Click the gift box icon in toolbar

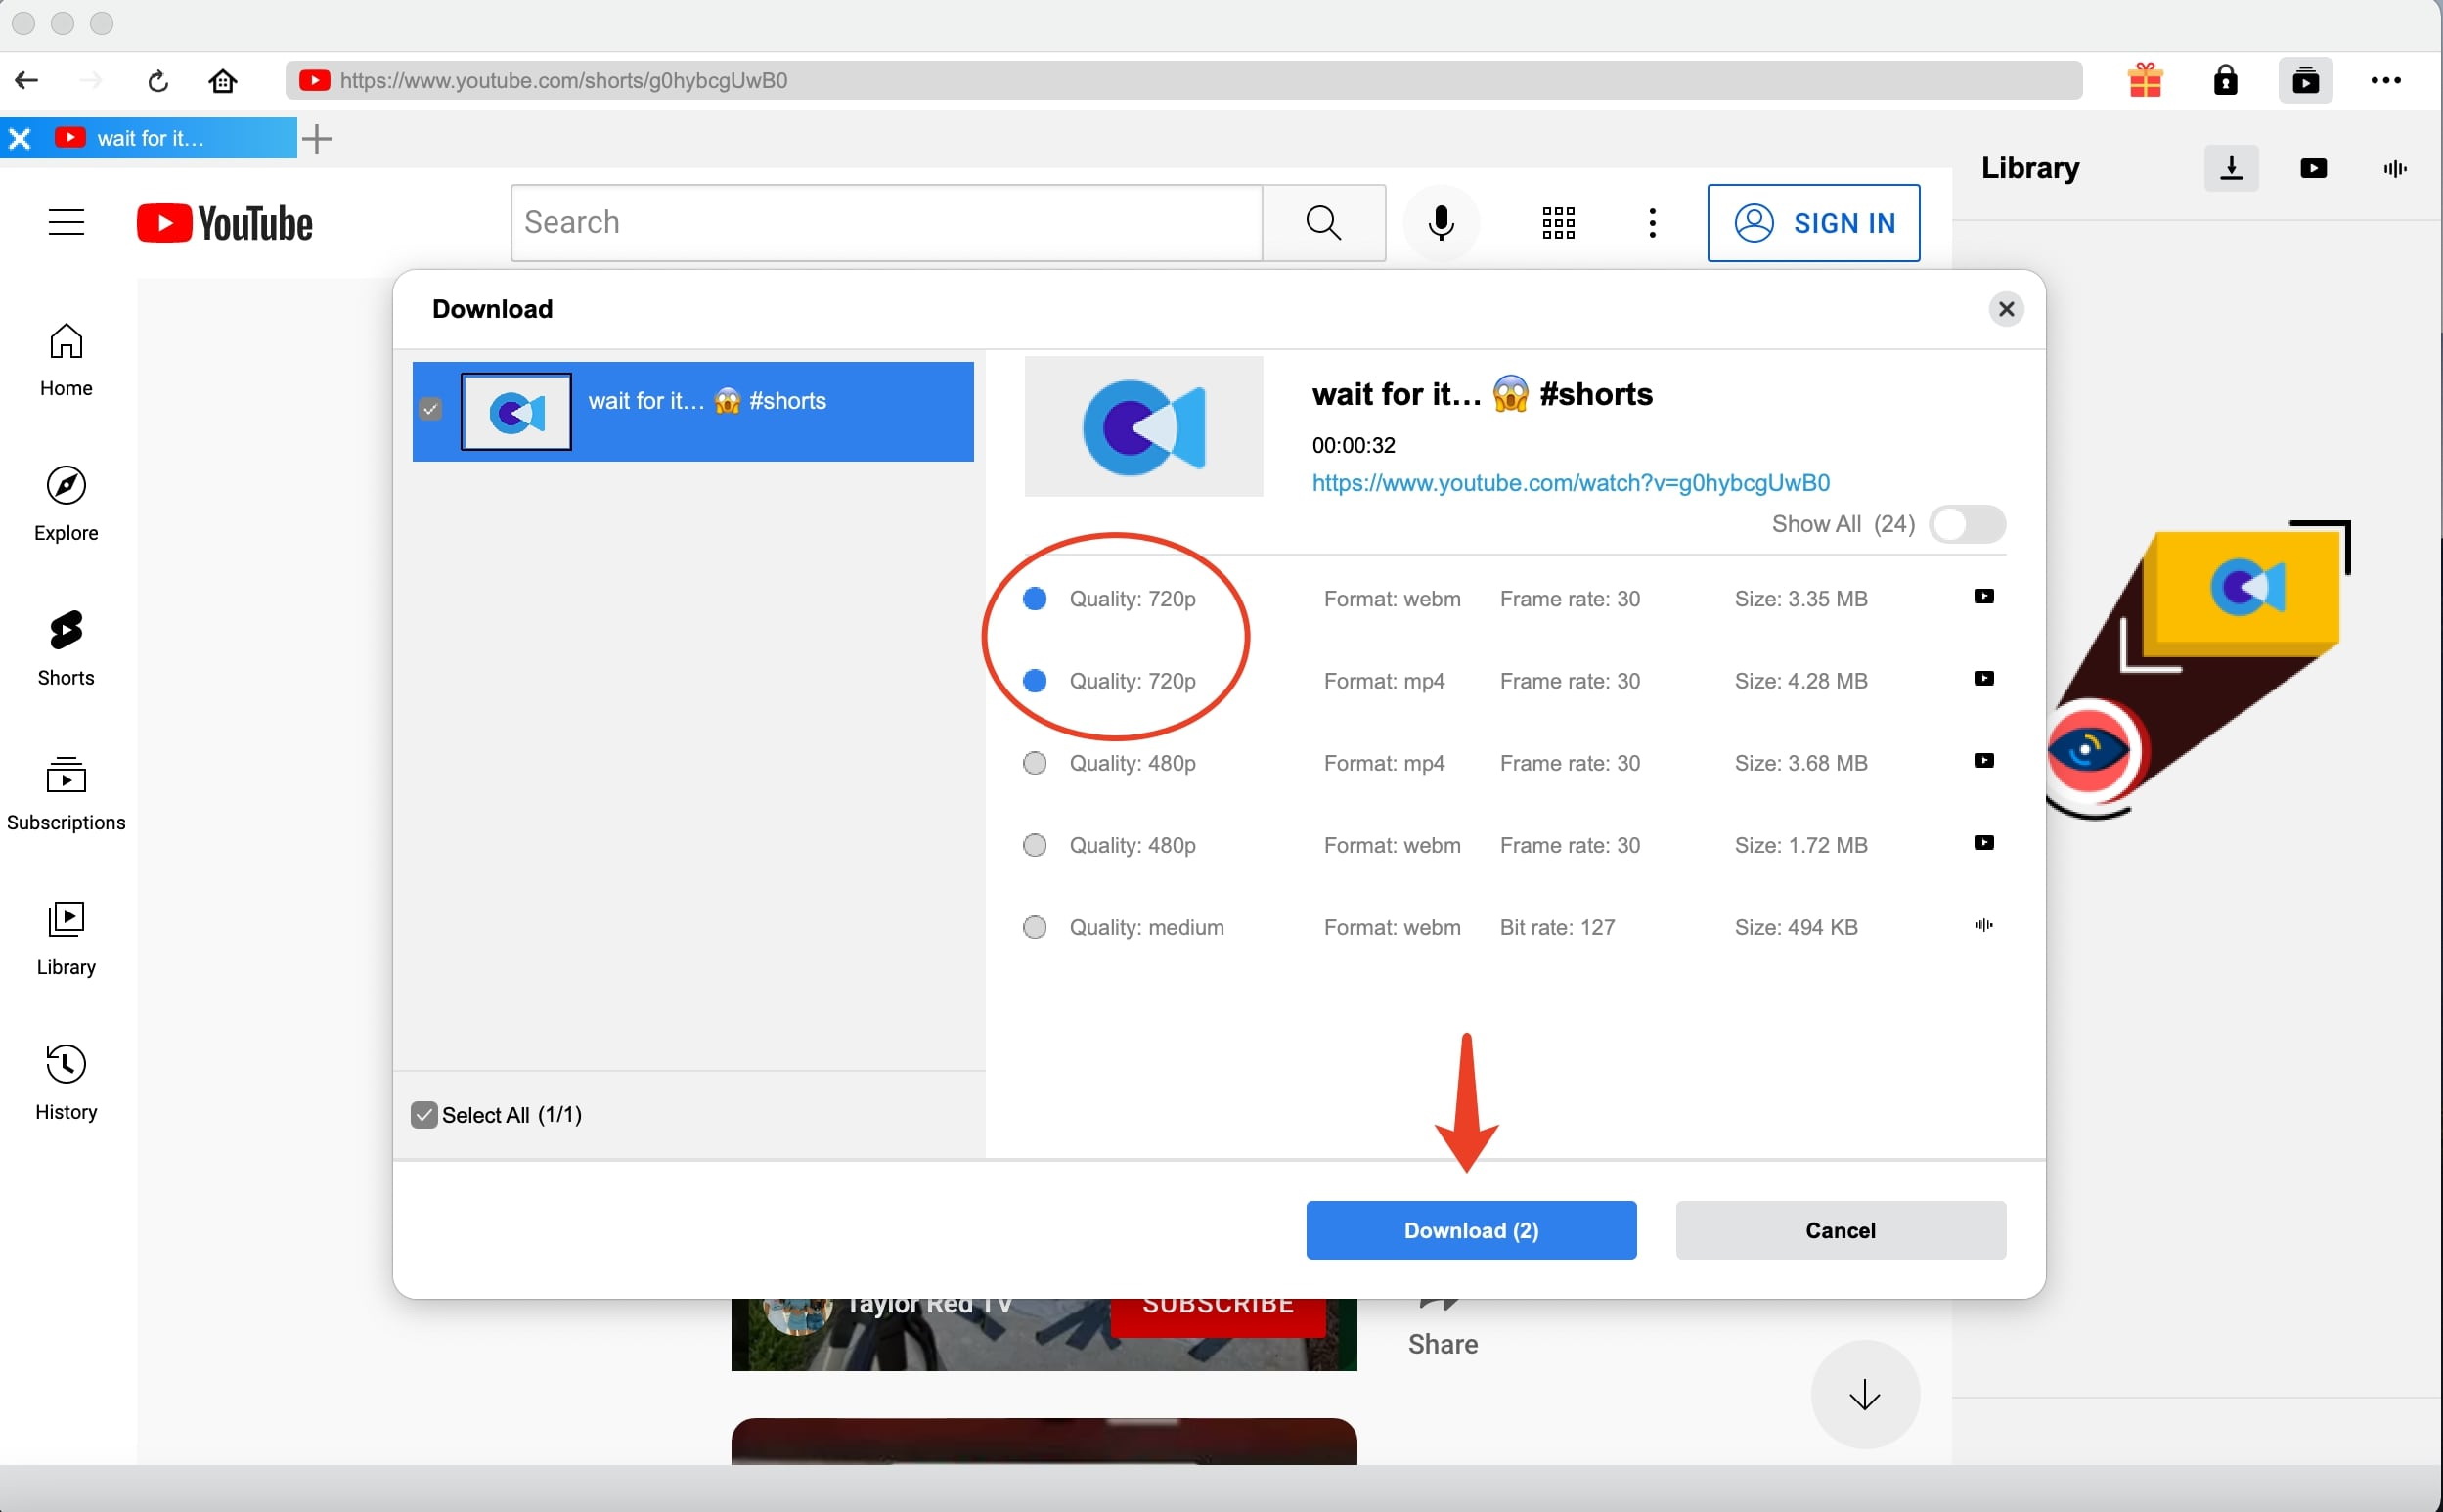pos(2145,80)
